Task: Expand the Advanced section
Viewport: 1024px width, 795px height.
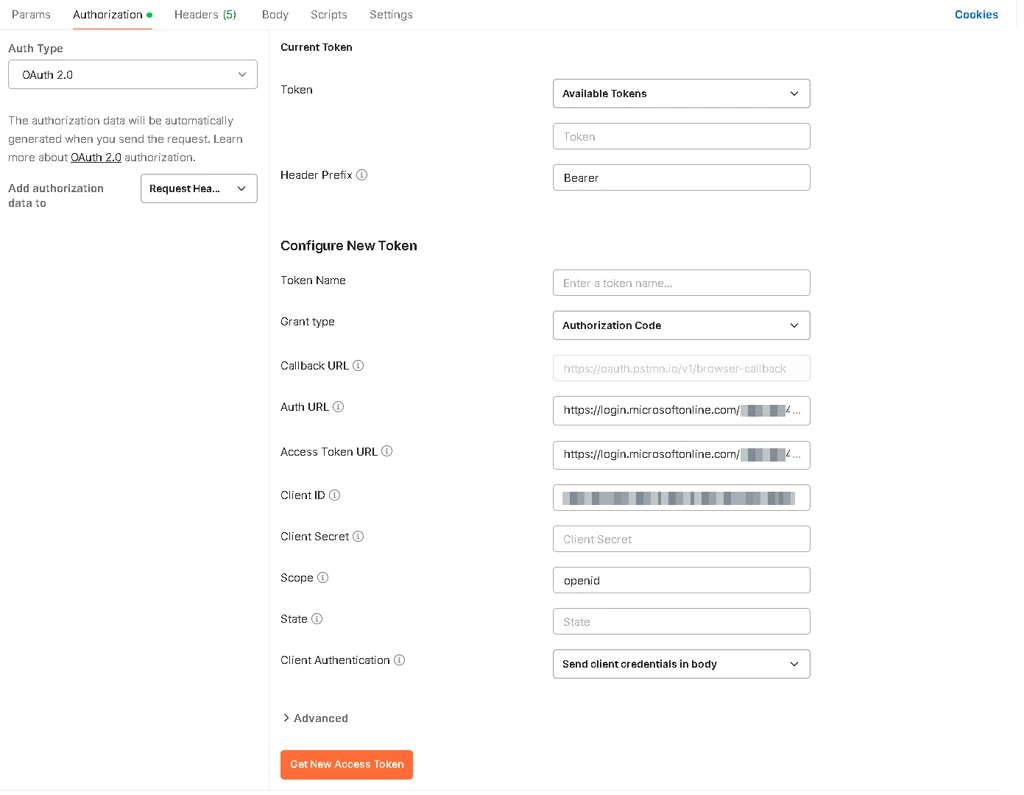Action: point(319,718)
